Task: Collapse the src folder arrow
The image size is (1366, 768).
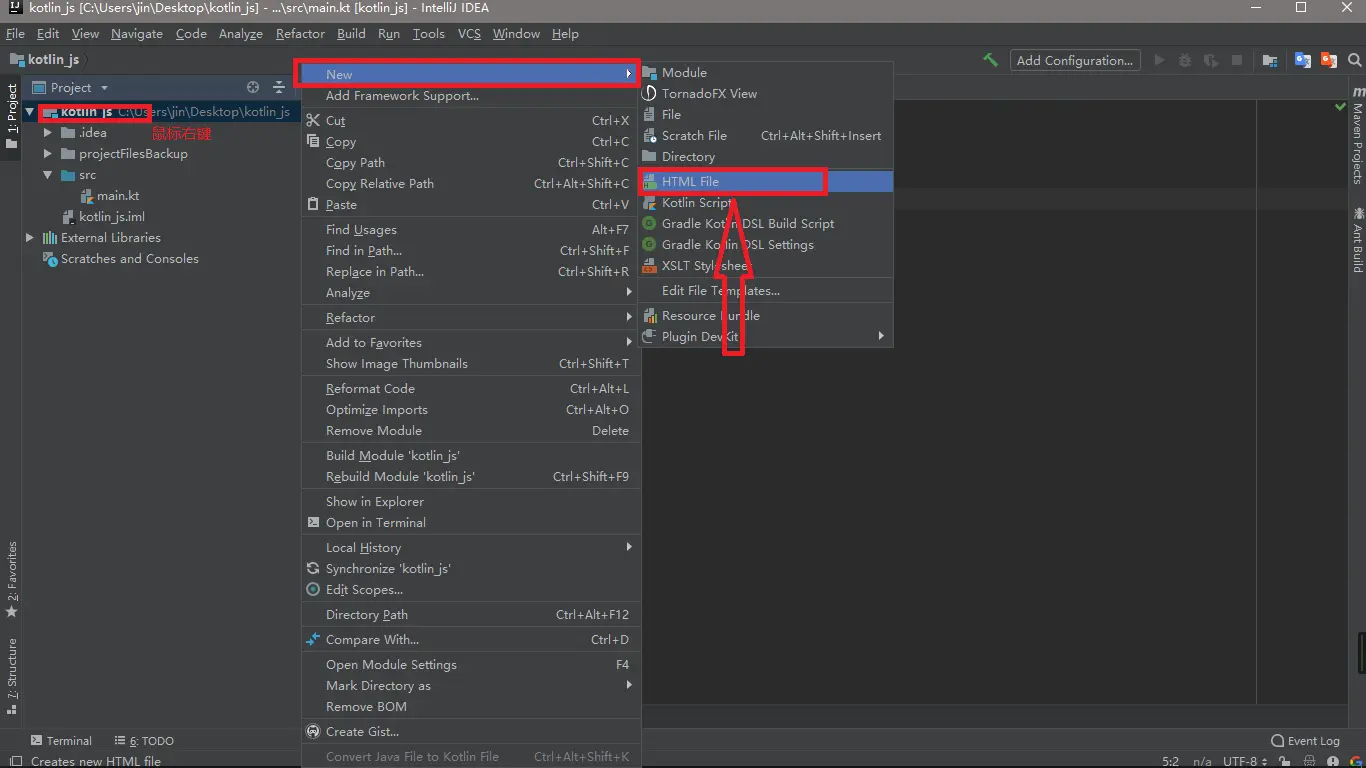Action: pos(48,175)
